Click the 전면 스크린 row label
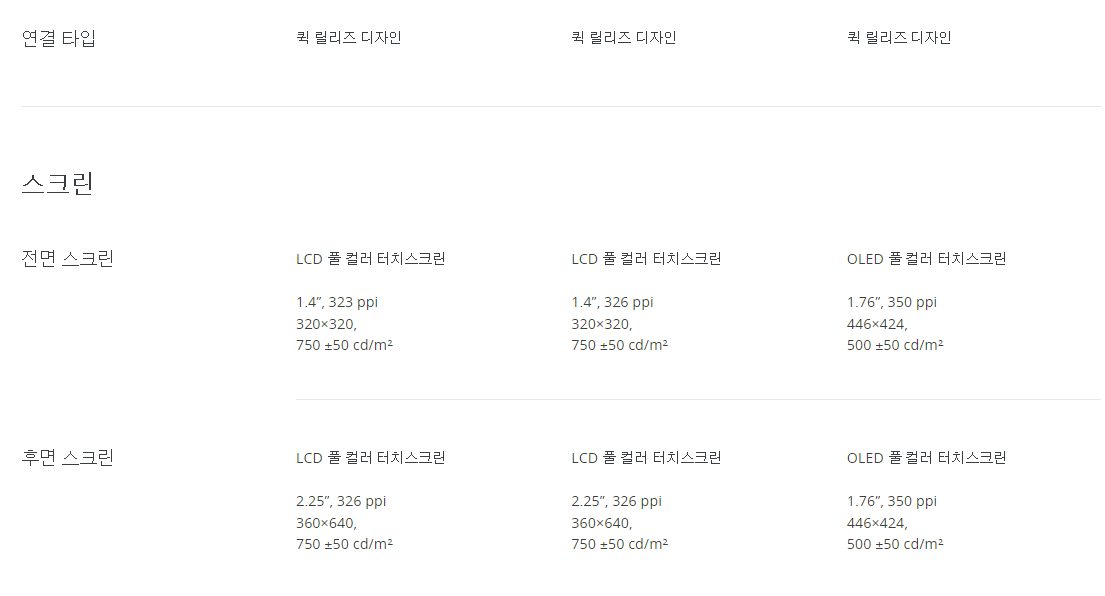 click(x=68, y=259)
